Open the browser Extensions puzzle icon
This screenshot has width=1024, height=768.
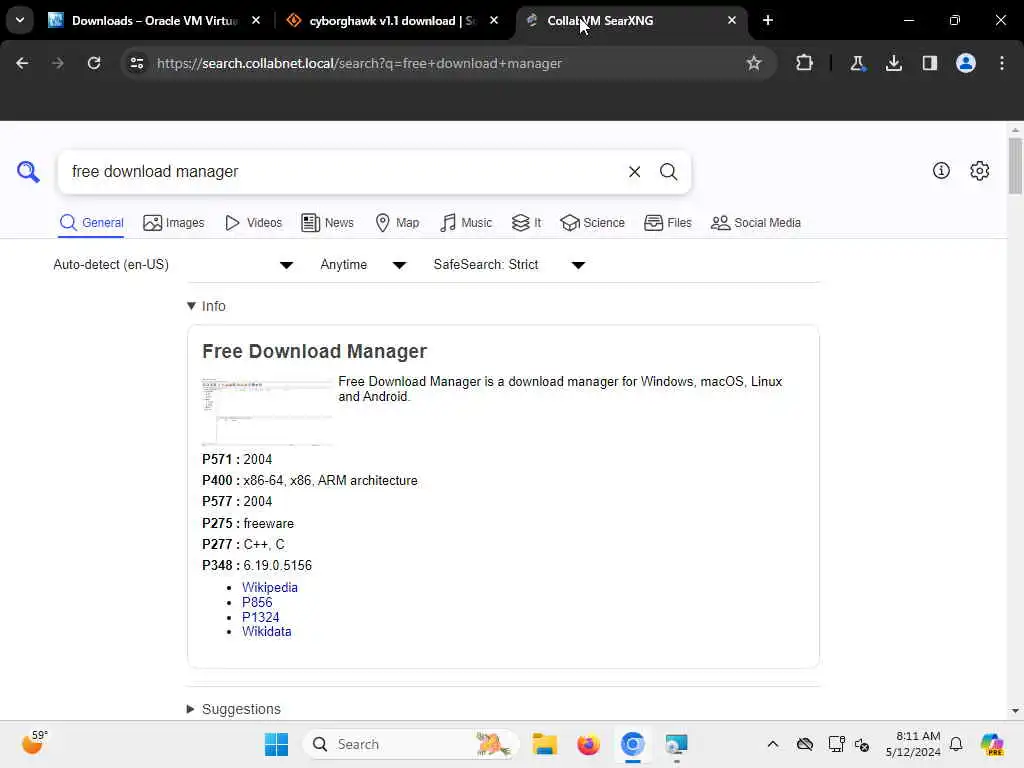coord(805,63)
